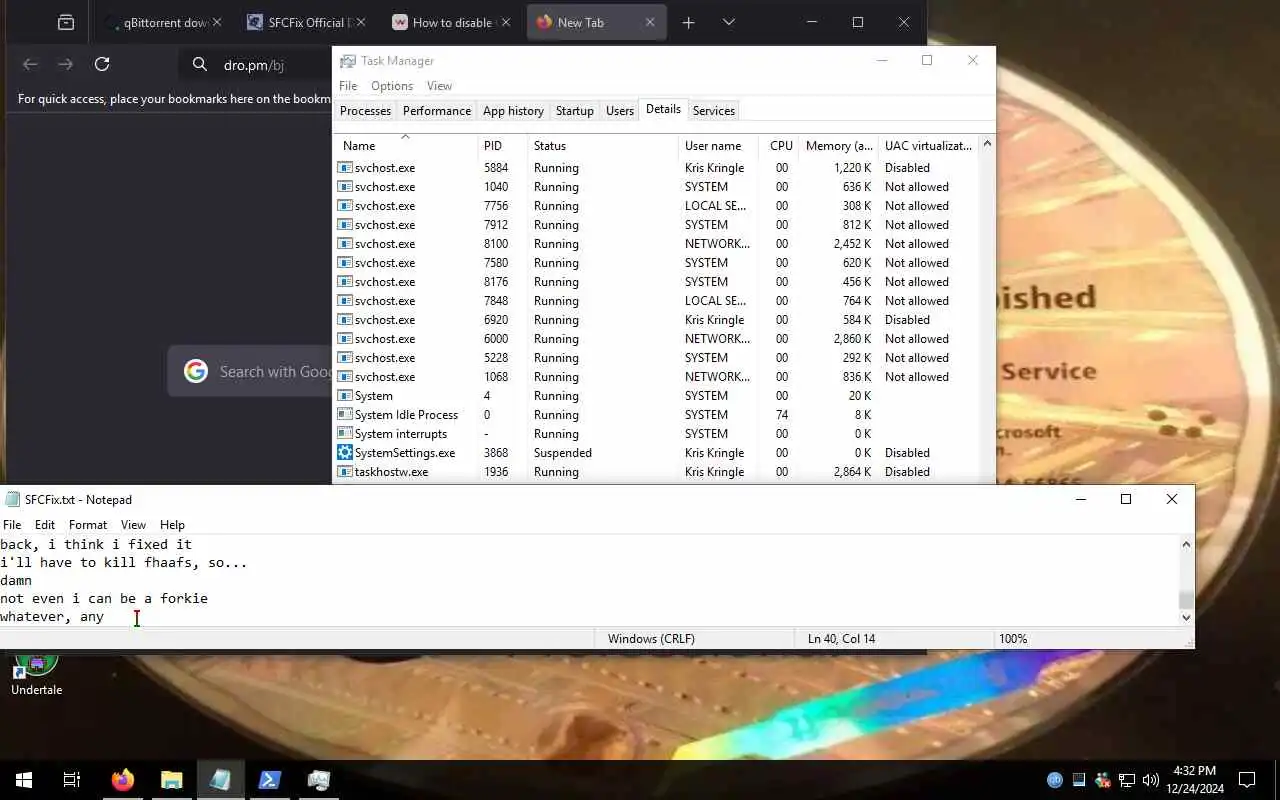The image size is (1280, 800).
Task: Open the Services tab in Task Manager
Action: (x=714, y=111)
